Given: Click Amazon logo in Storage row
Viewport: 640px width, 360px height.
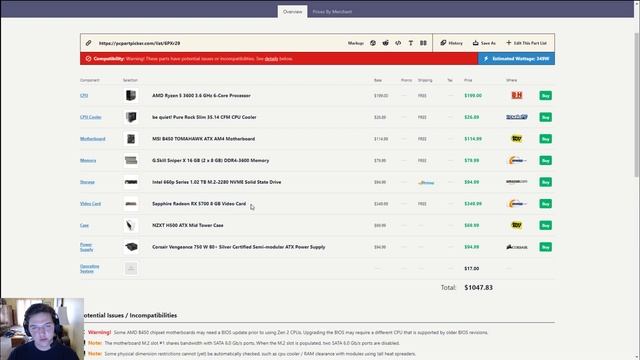Looking at the screenshot, I should [517, 182].
